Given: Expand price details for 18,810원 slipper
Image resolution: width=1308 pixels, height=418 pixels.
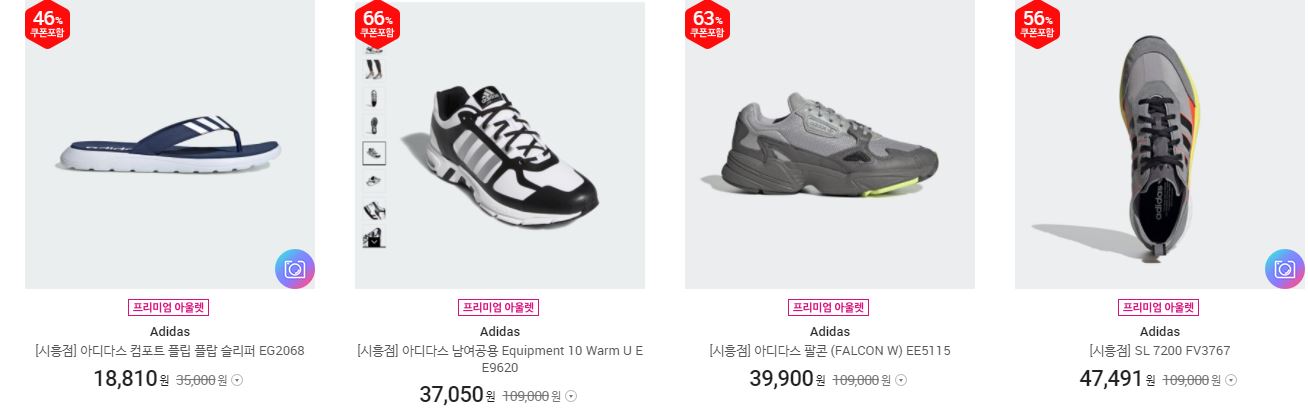Looking at the screenshot, I should click(238, 380).
